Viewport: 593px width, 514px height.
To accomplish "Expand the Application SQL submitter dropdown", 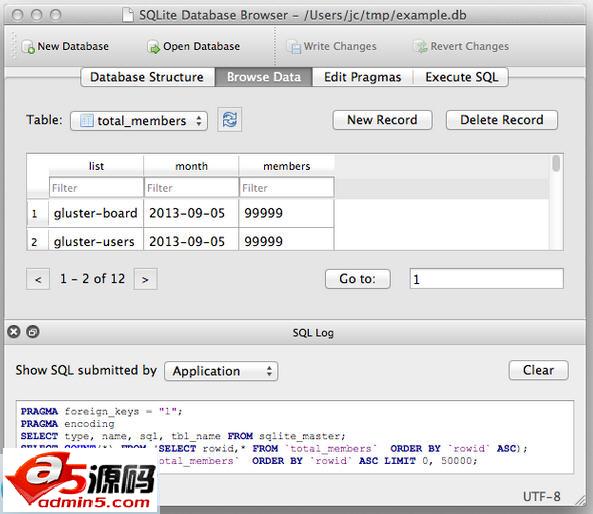I will pos(221,371).
